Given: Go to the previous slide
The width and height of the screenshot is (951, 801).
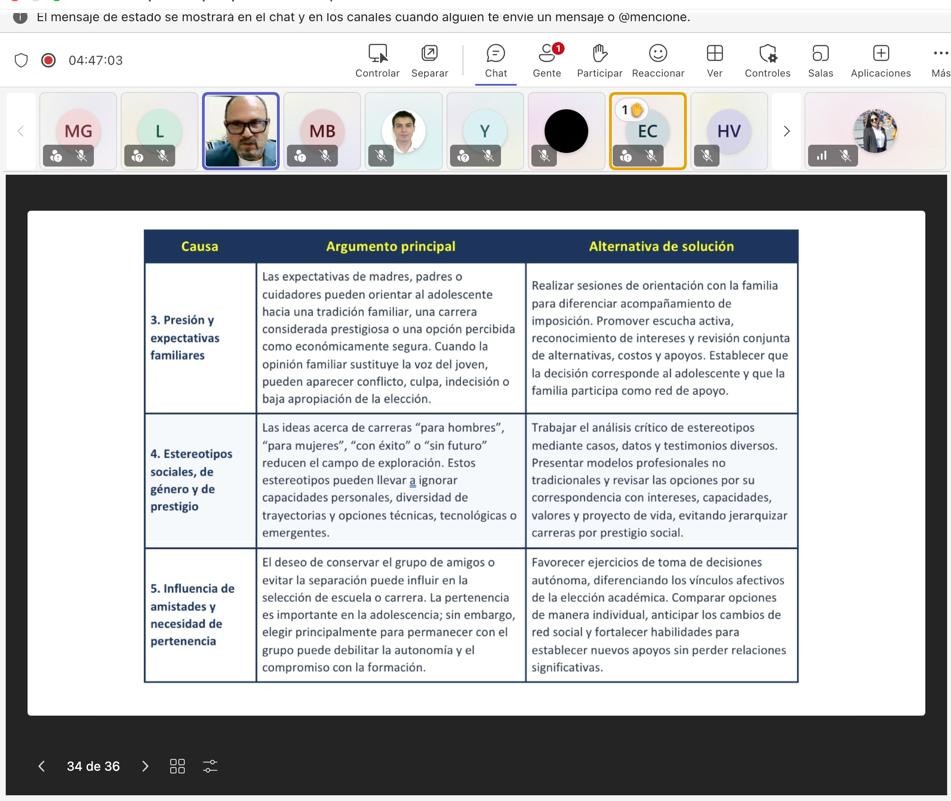Looking at the screenshot, I should click(41, 766).
